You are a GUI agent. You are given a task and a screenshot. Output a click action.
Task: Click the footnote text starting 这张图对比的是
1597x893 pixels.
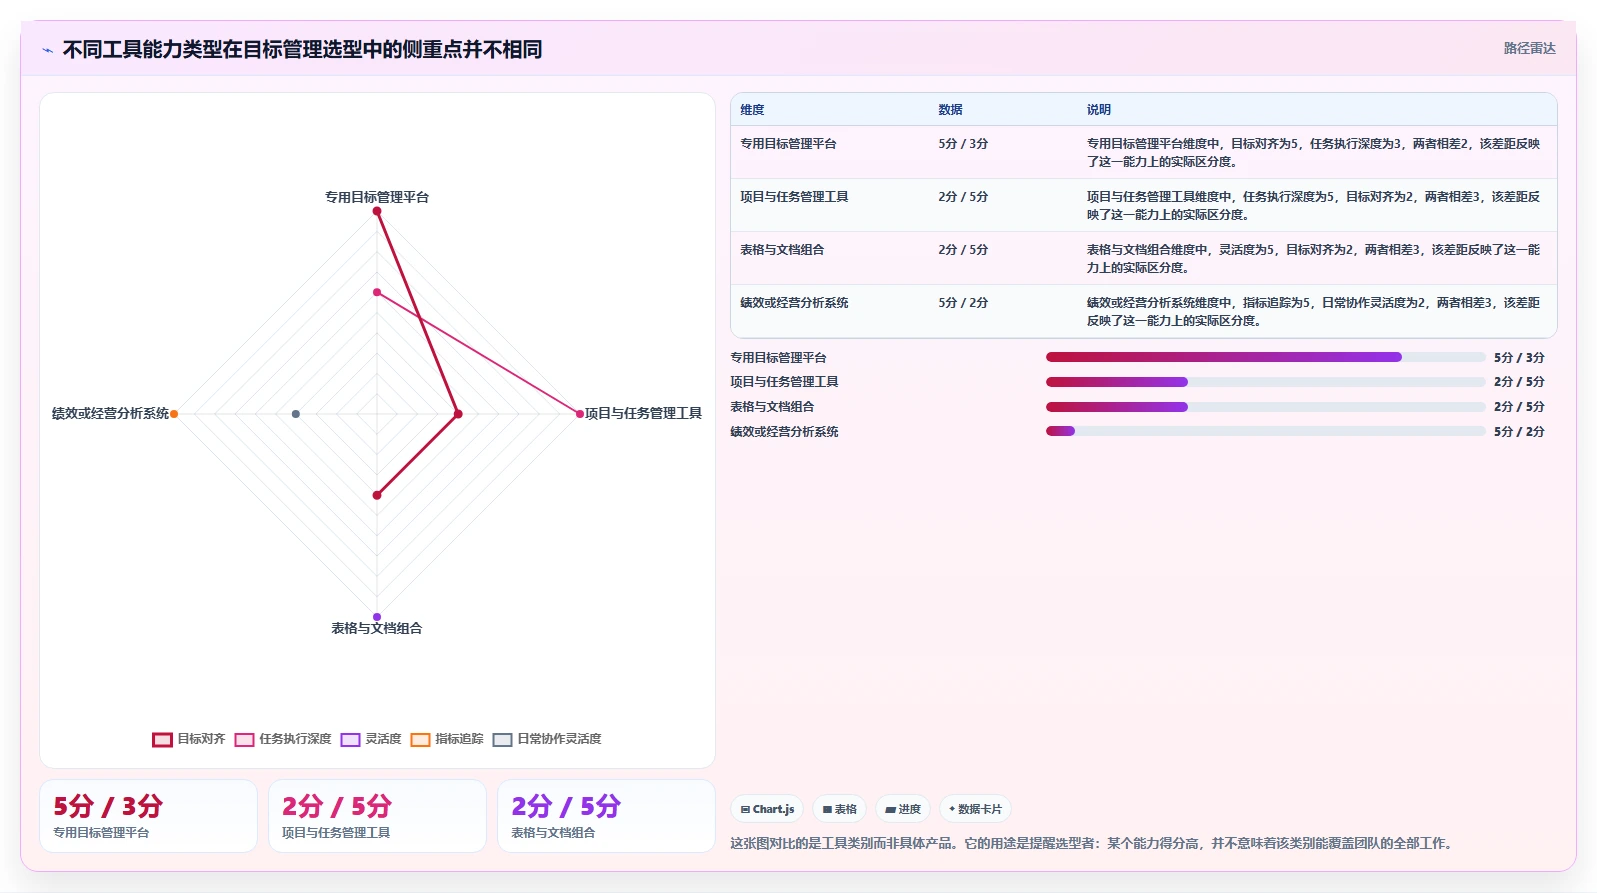click(x=1091, y=844)
